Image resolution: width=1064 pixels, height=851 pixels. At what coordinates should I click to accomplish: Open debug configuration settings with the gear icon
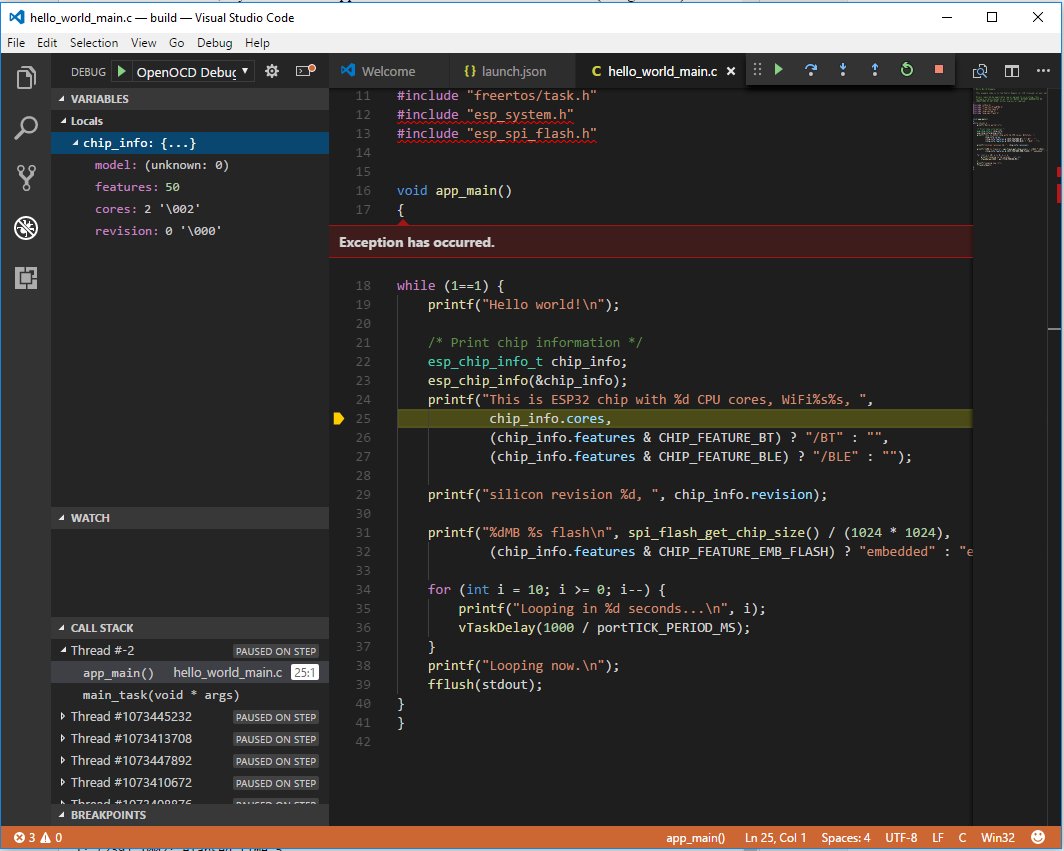(x=271, y=71)
